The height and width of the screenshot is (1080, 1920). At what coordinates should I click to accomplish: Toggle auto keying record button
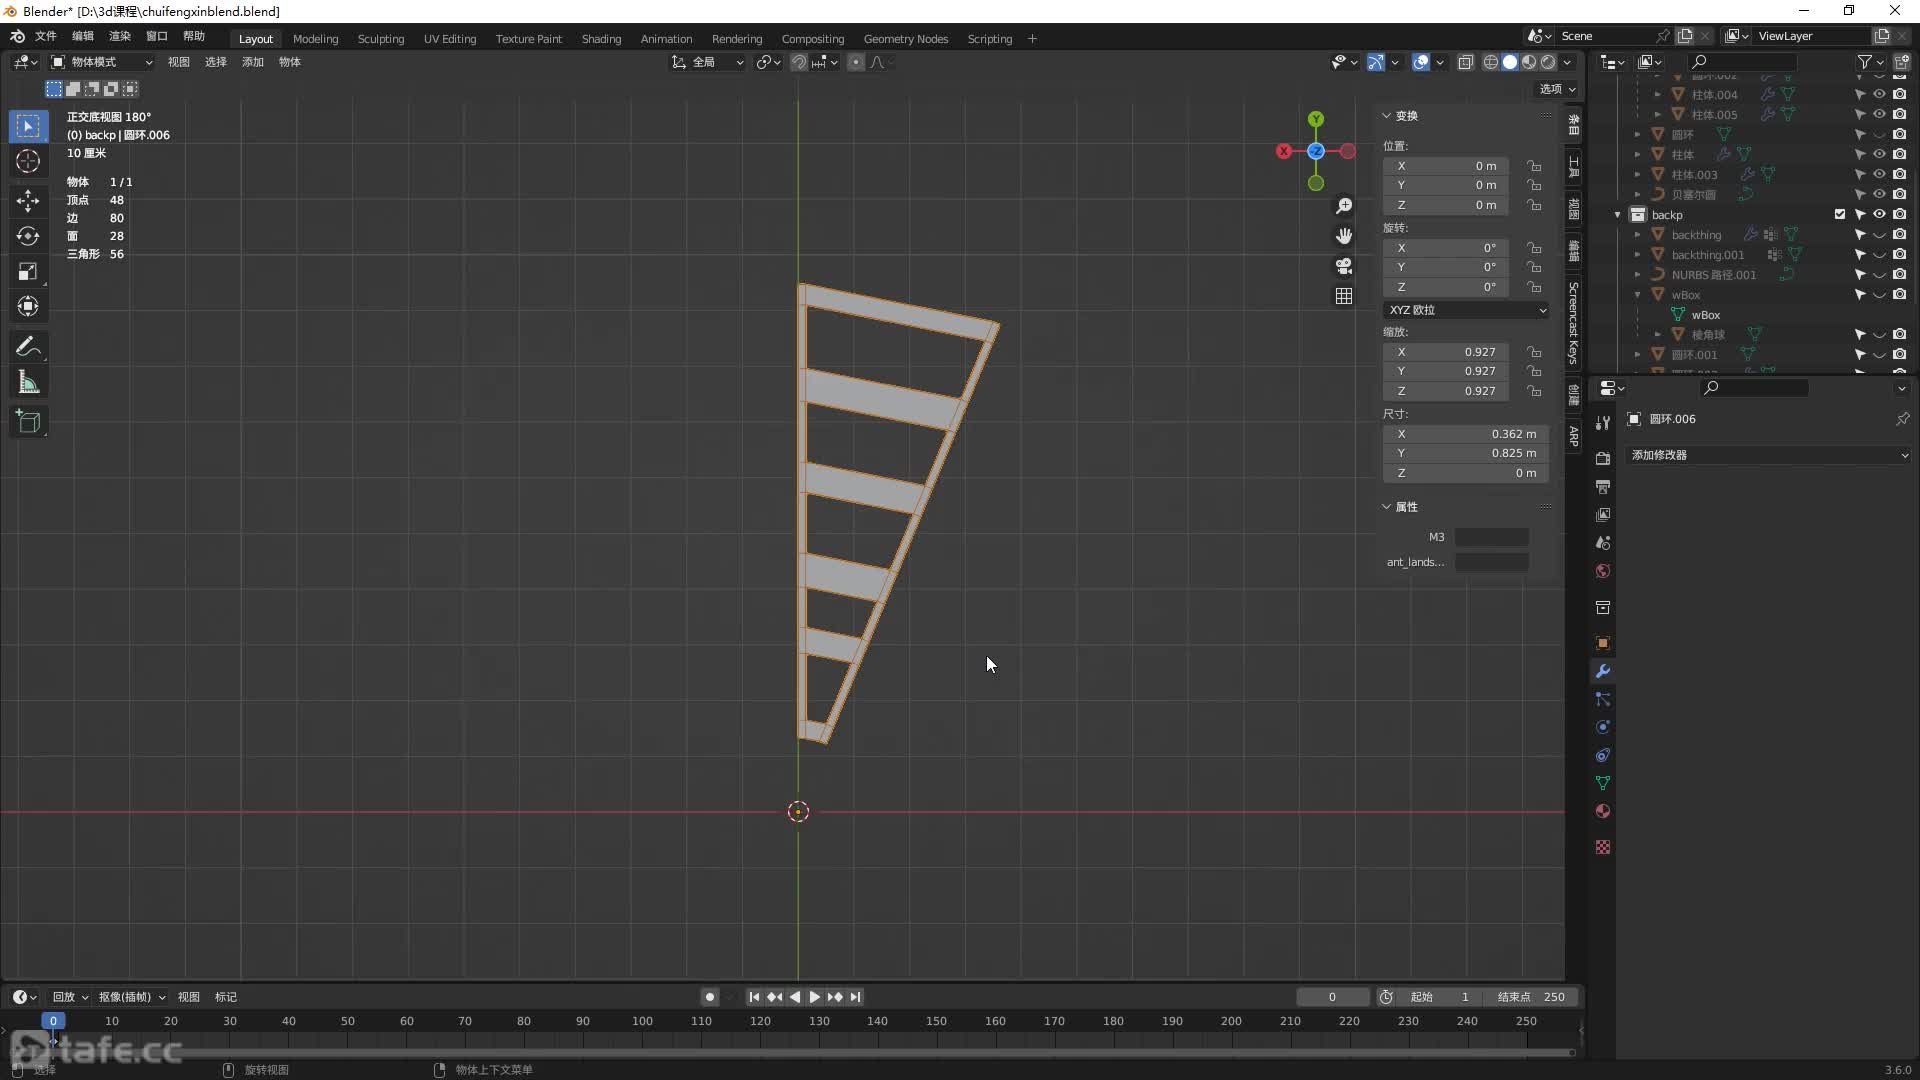tap(710, 997)
